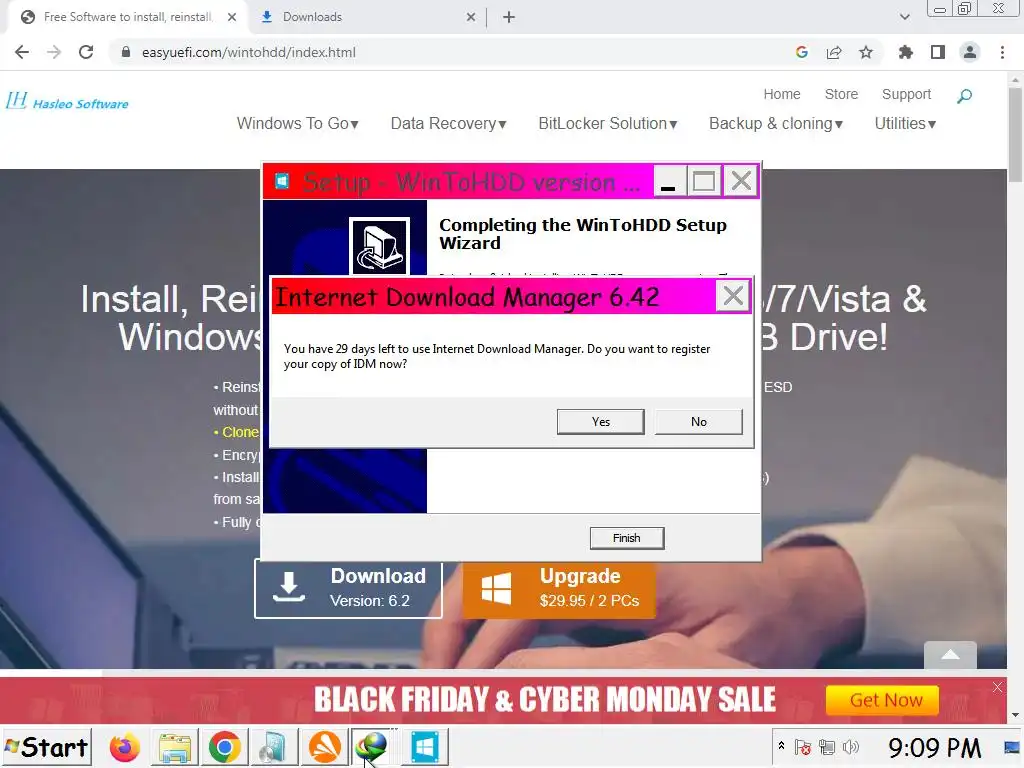
Task: Click Get Now sale button
Action: click(x=882, y=700)
